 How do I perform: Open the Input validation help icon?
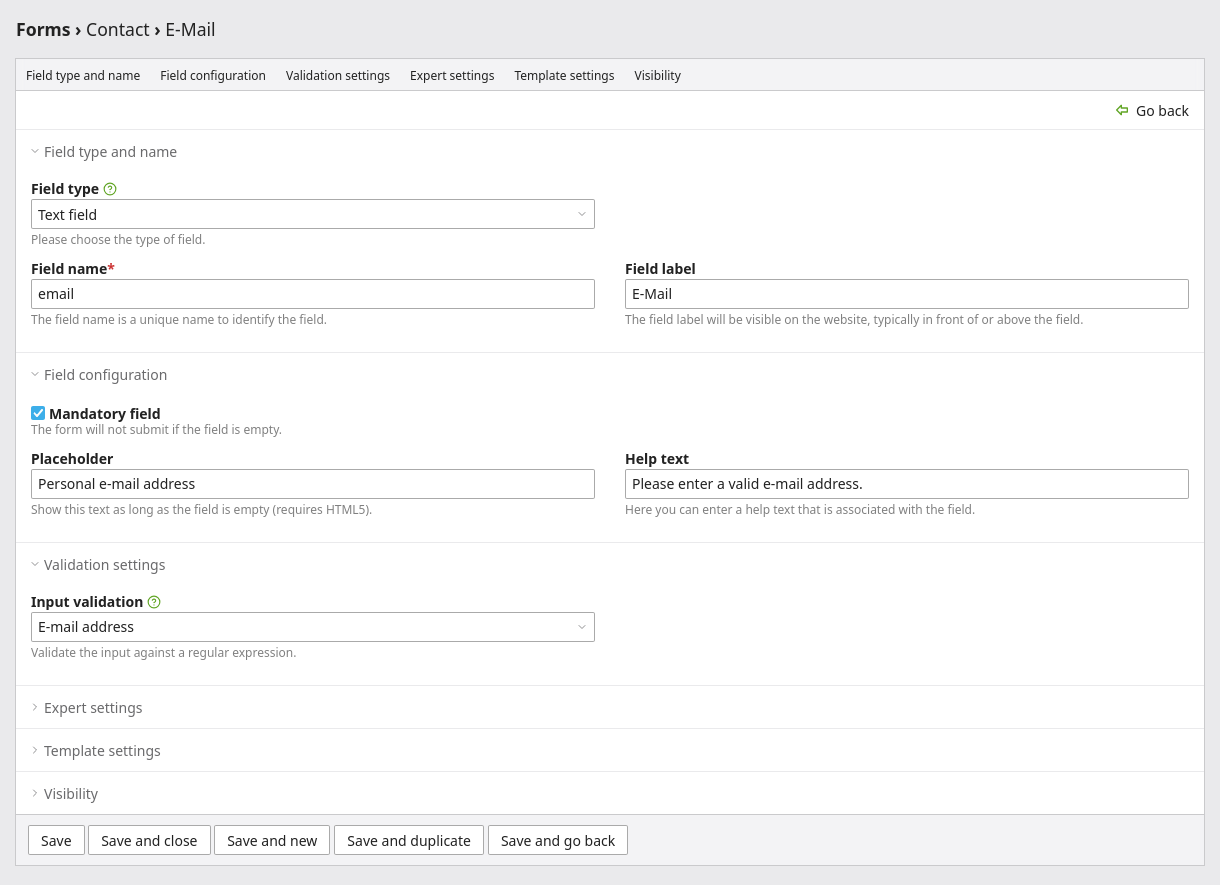tap(154, 602)
